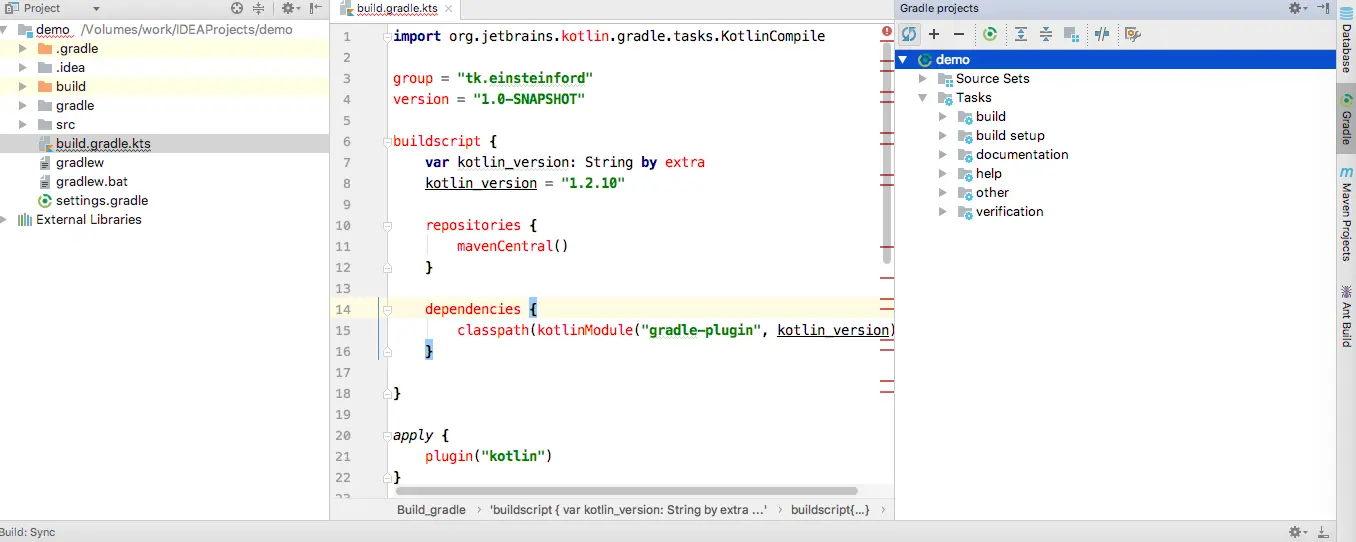Fold the dependencies block at line 14
This screenshot has height=542, width=1356.
coord(385,309)
